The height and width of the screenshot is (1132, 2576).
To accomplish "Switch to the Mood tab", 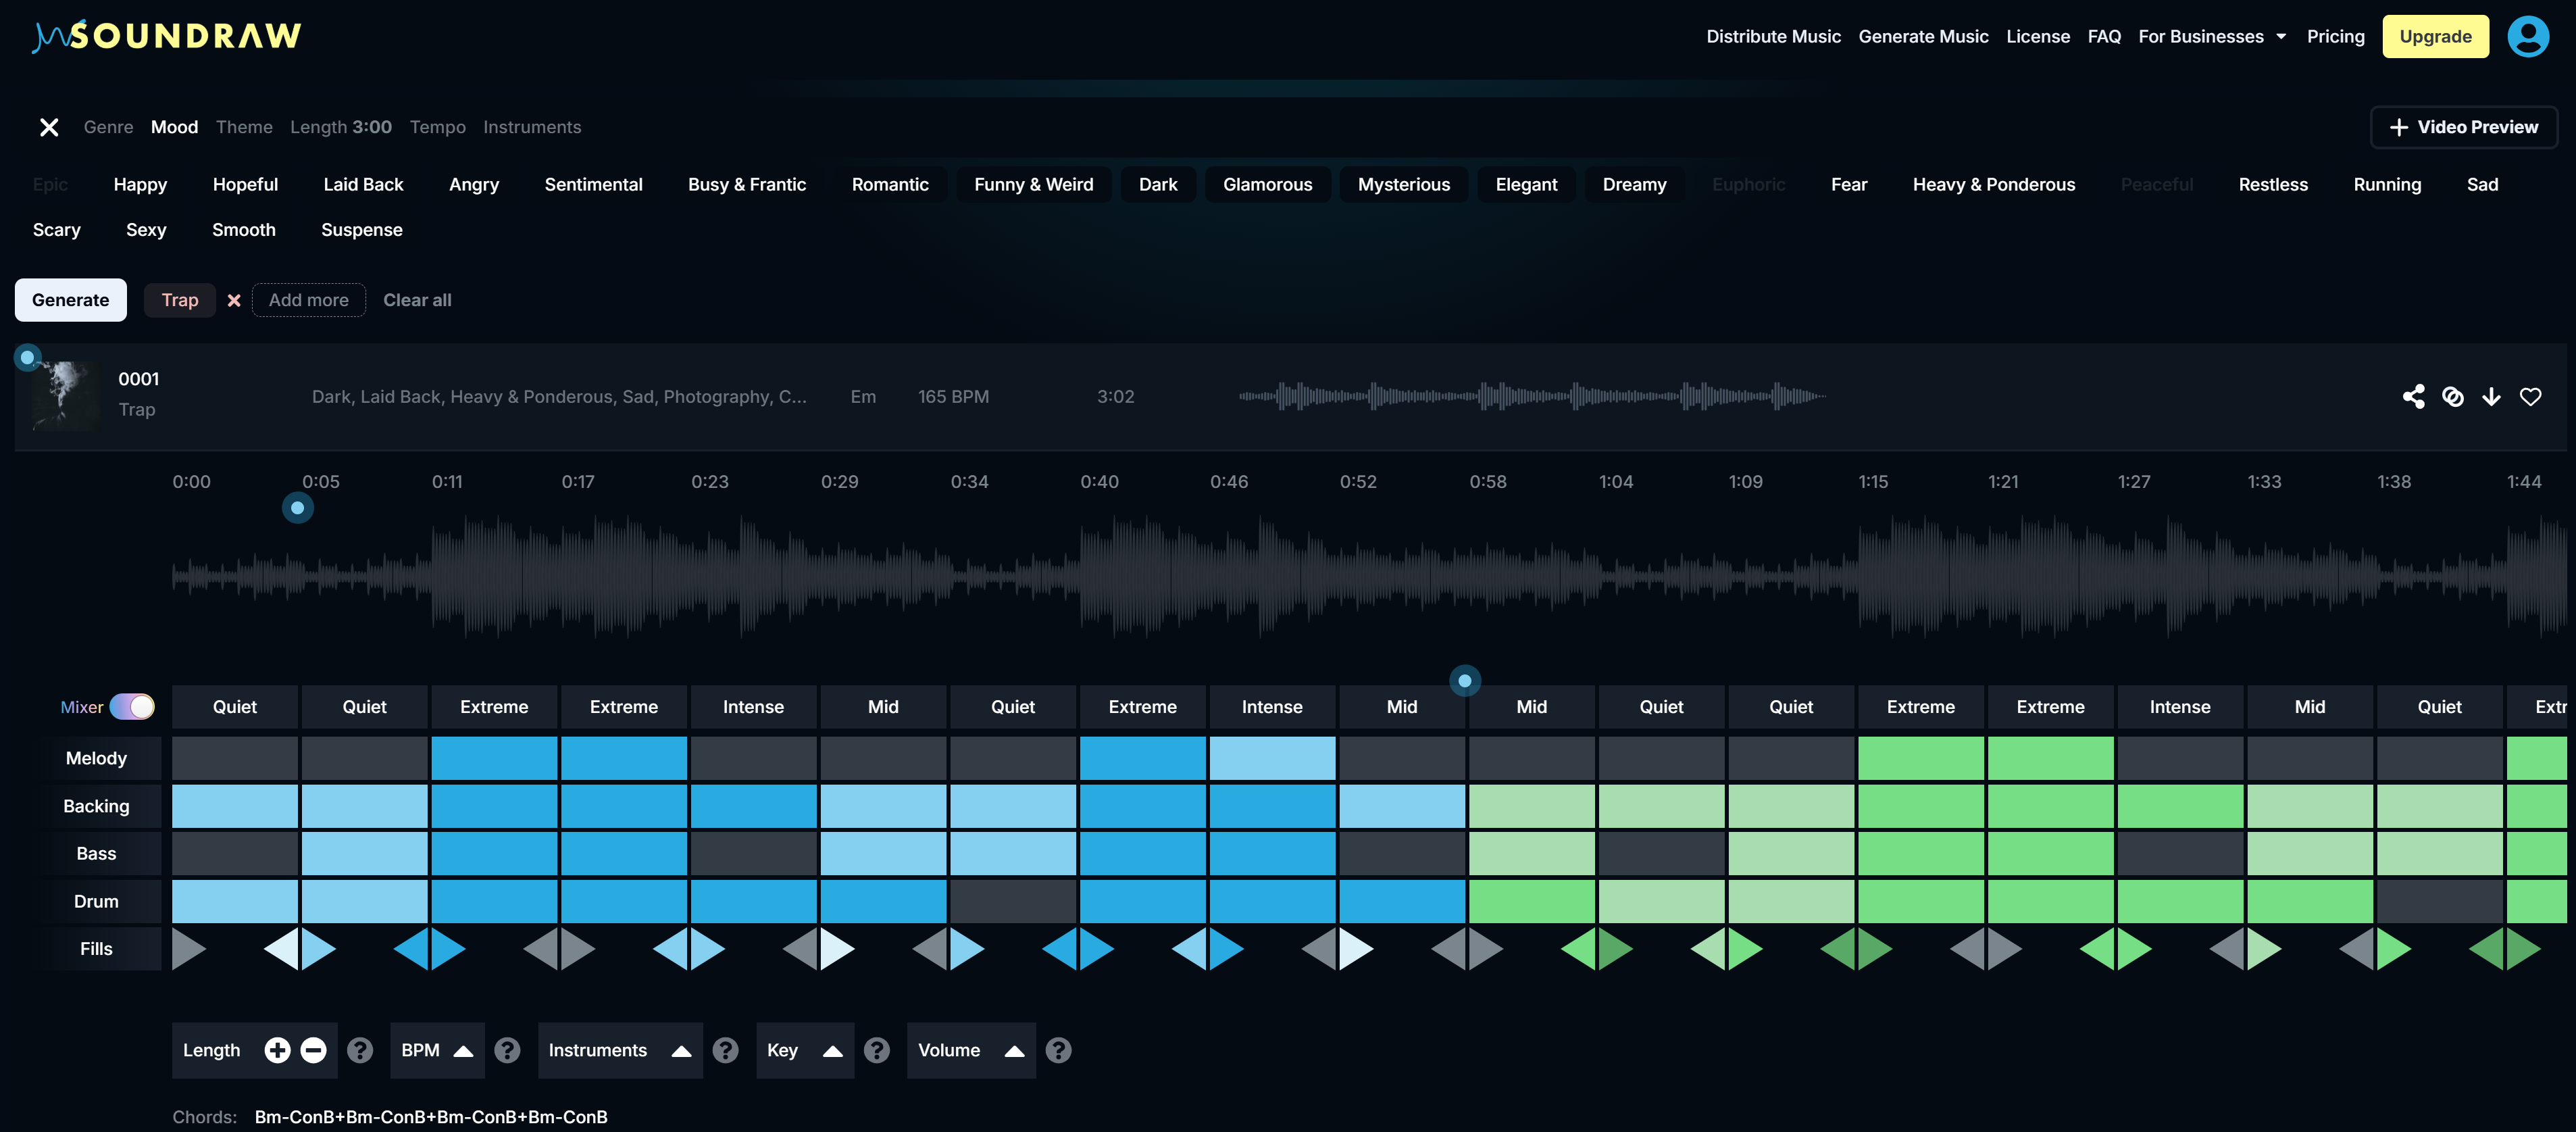I will tap(174, 127).
